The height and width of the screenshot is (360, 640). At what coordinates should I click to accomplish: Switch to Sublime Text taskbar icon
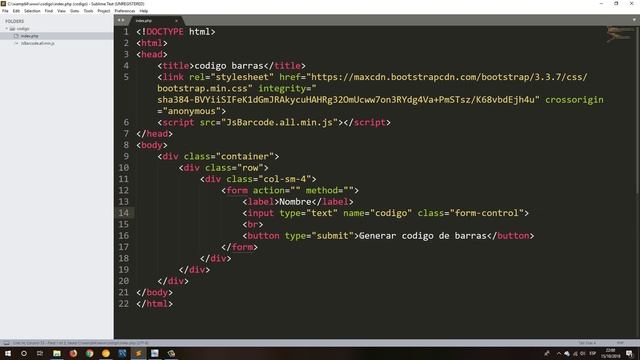138,353
